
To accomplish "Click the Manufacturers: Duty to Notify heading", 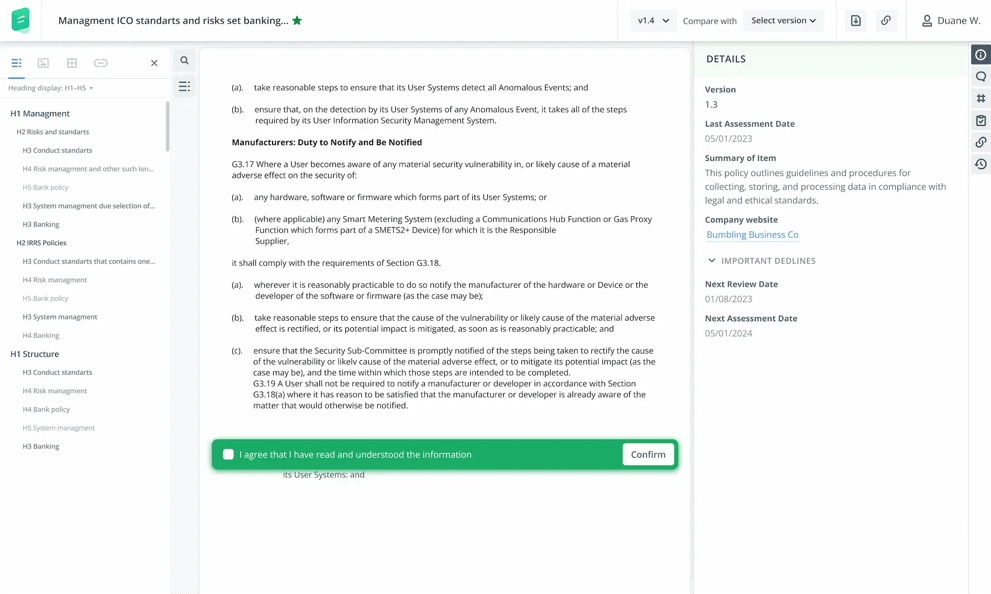I will click(x=327, y=142).
